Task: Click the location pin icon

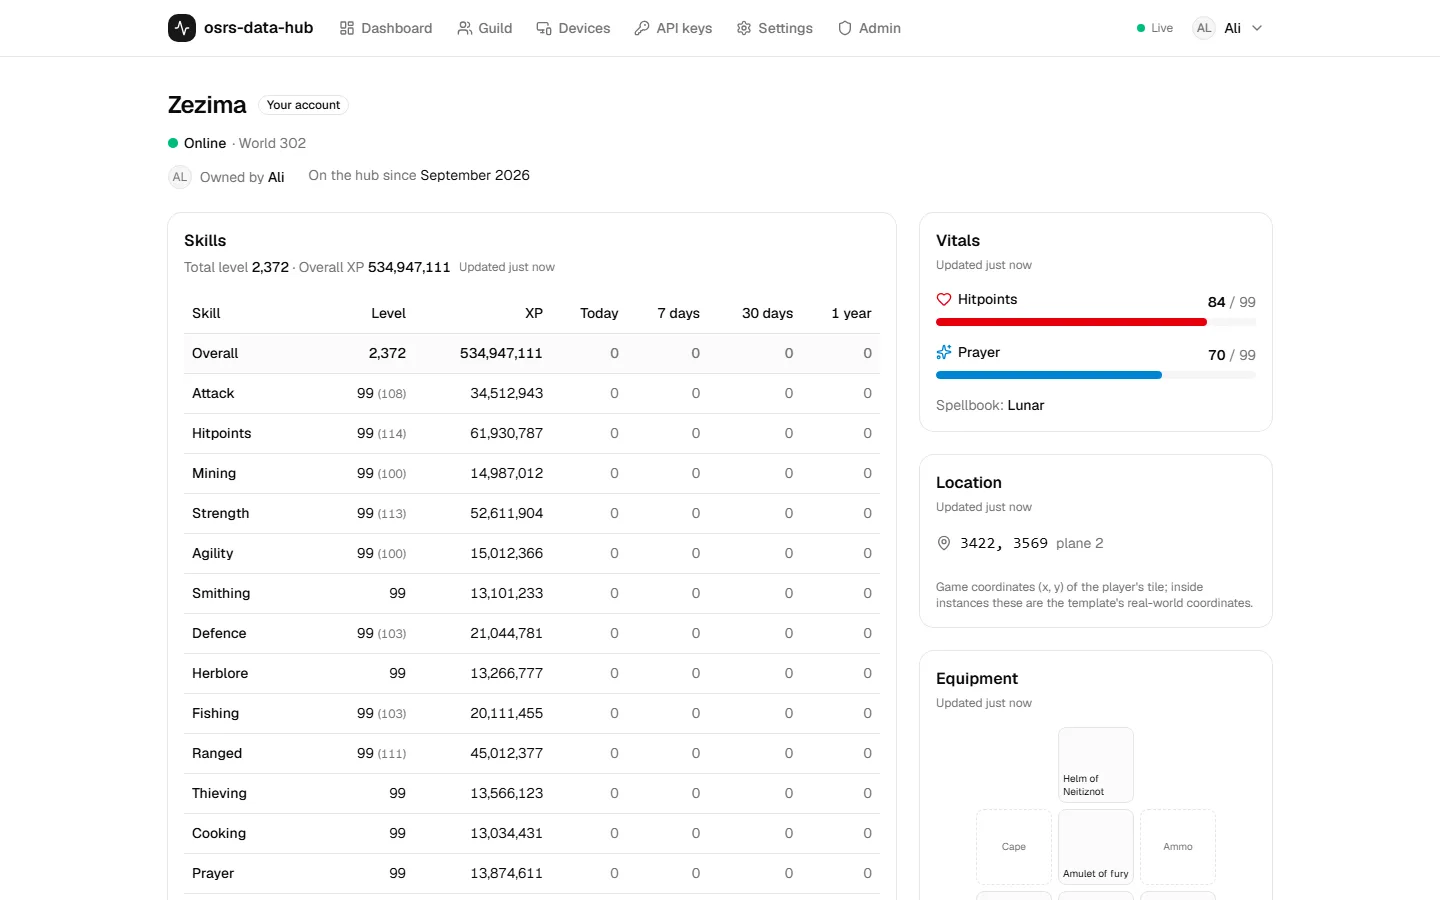Action: [944, 543]
